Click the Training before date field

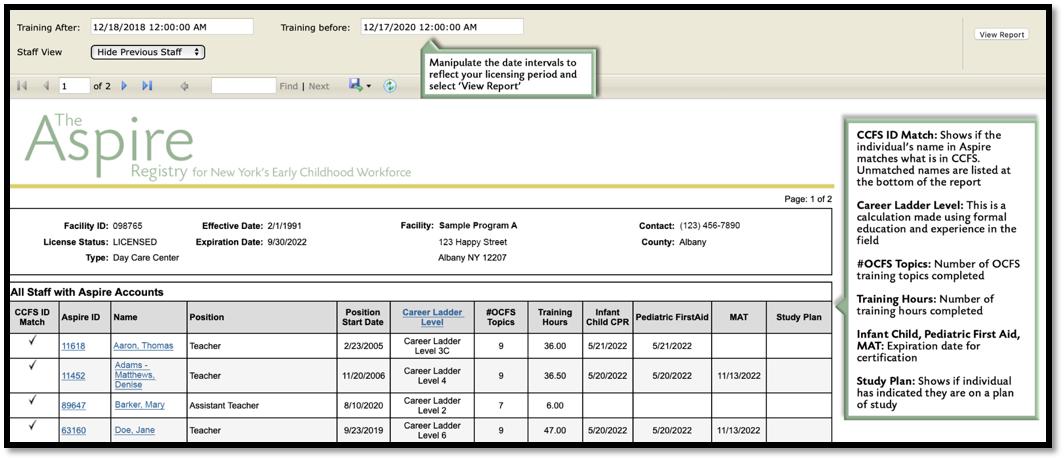441,27
